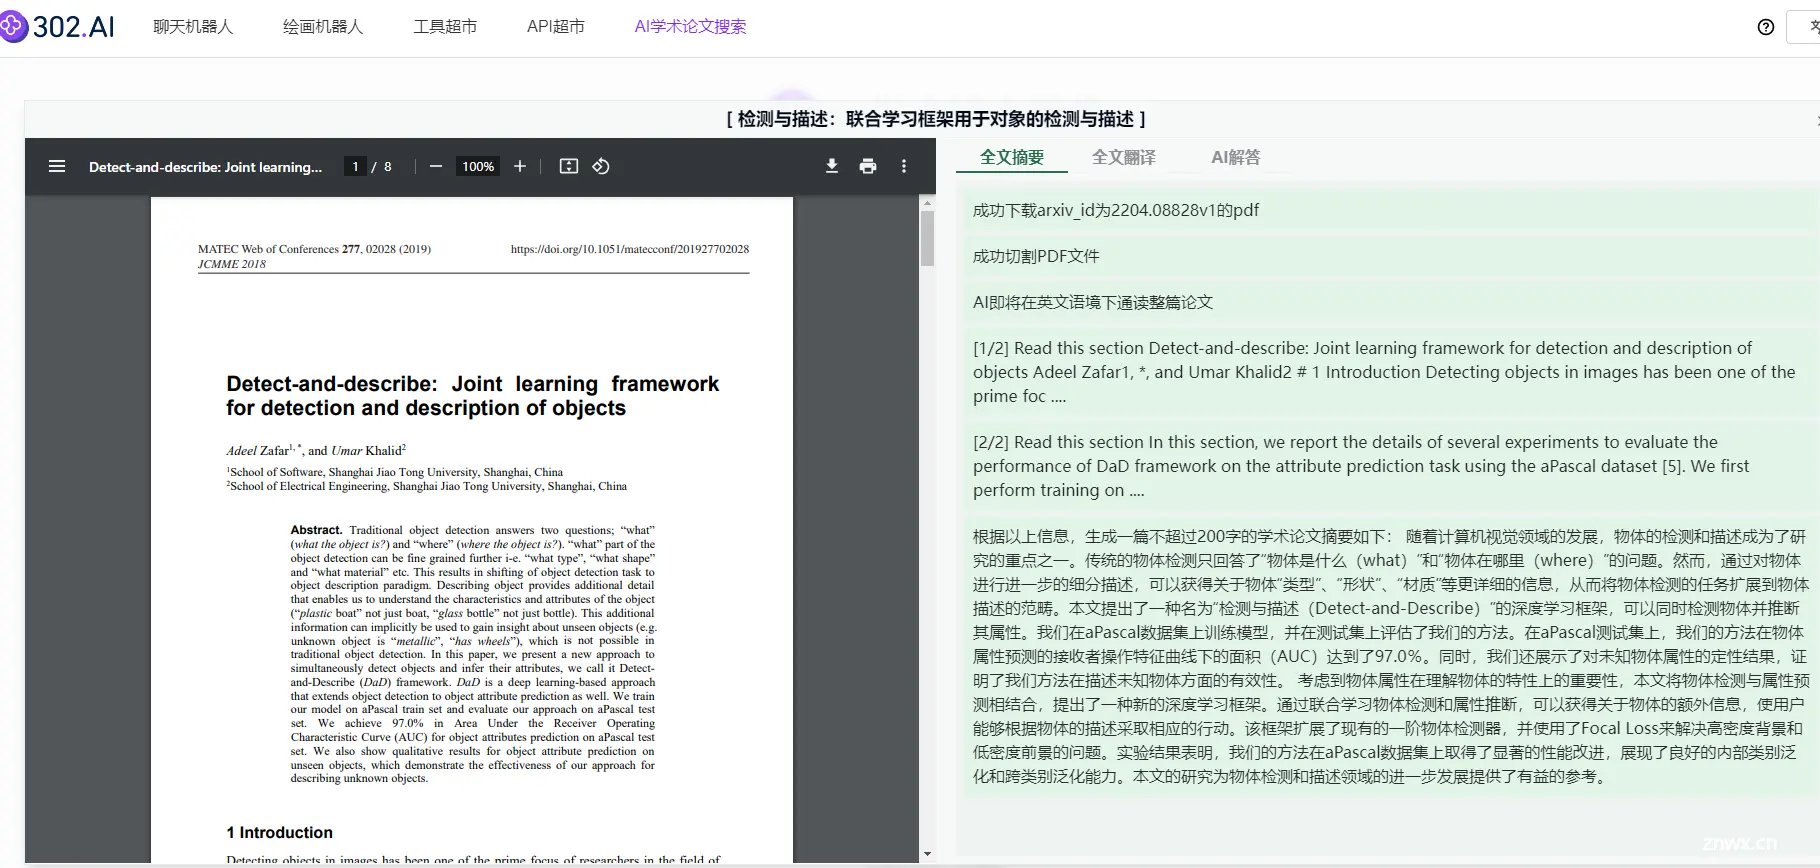
Task: Go to 工具超市 in the navigation
Action: click(445, 27)
